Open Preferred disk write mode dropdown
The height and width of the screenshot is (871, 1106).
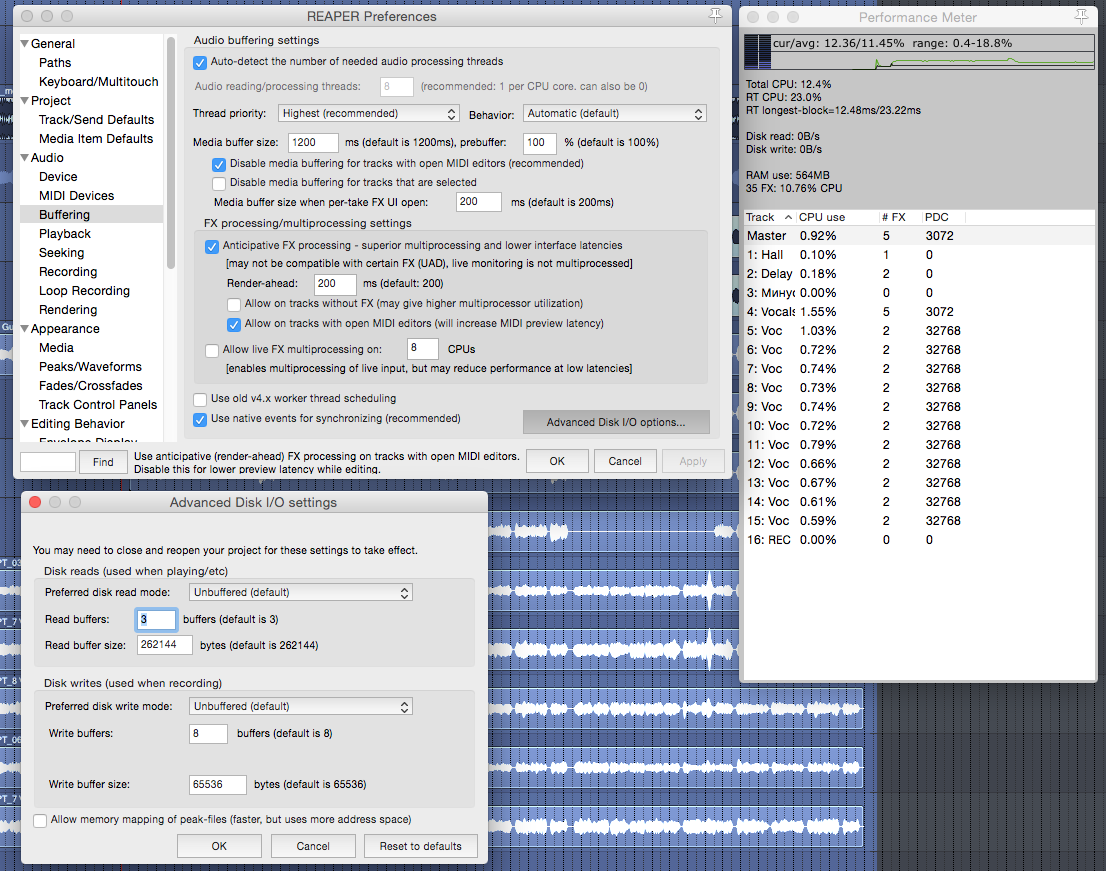click(300, 707)
